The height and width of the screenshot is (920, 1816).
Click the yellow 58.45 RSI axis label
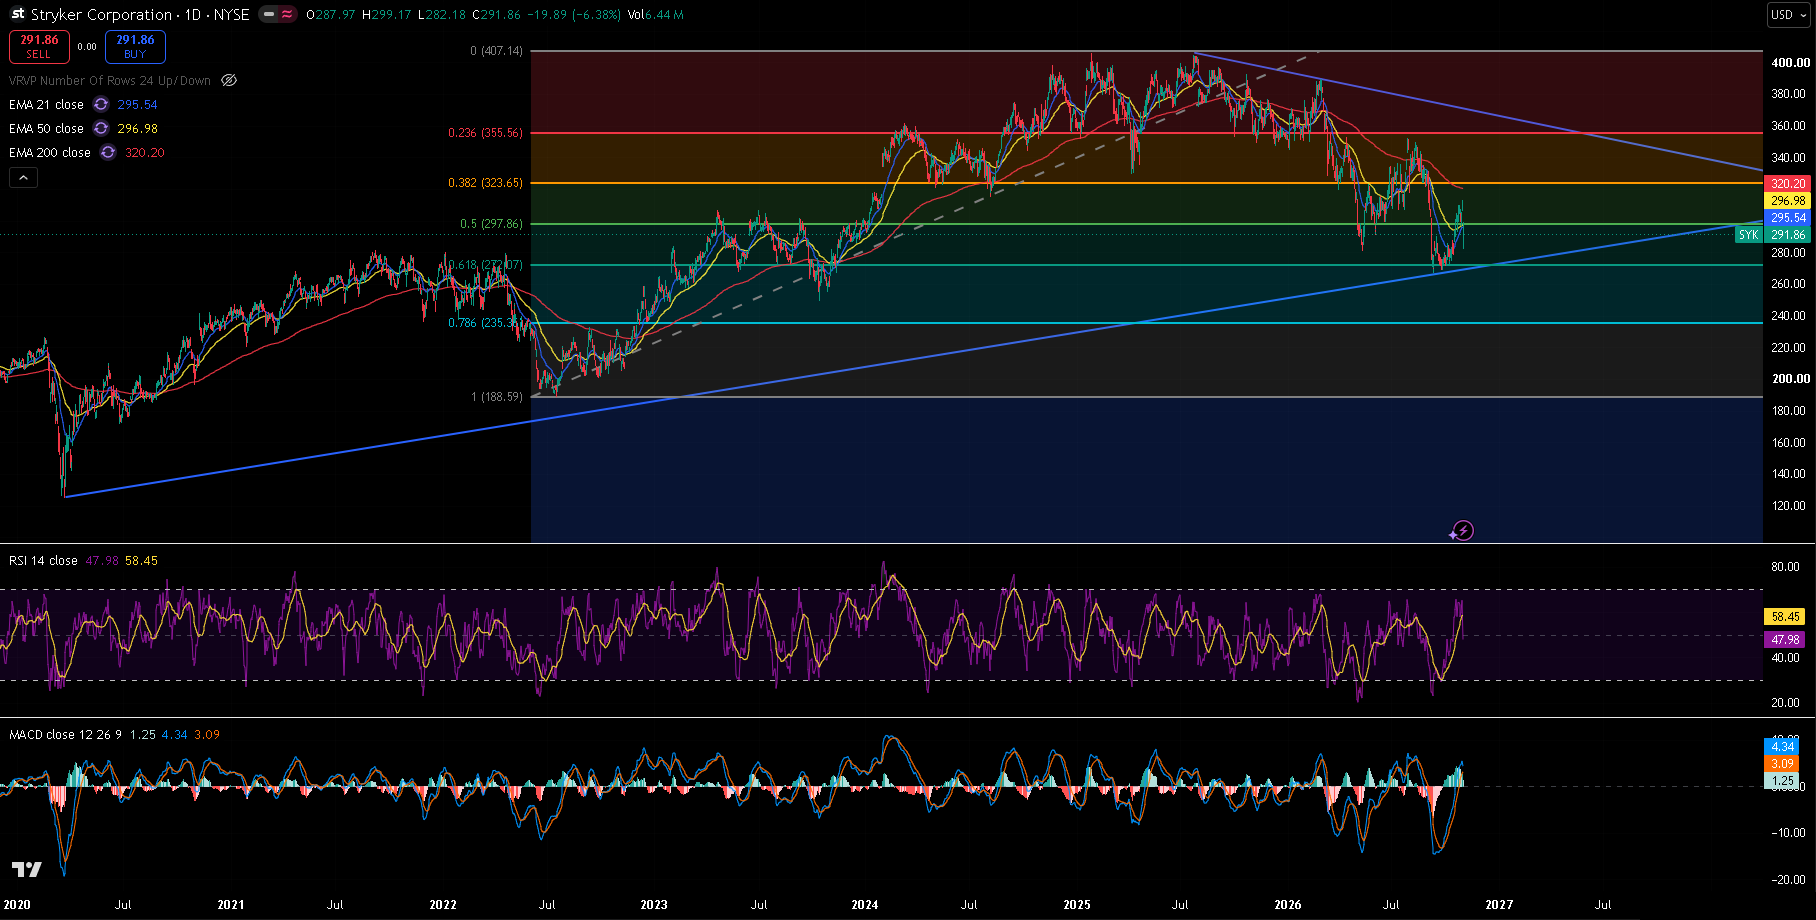point(1785,617)
